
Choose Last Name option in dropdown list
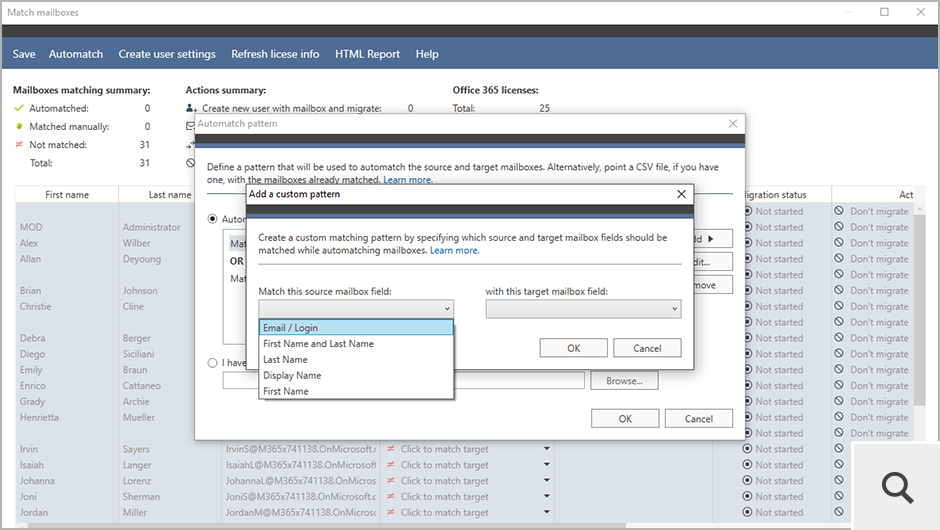click(x=356, y=359)
